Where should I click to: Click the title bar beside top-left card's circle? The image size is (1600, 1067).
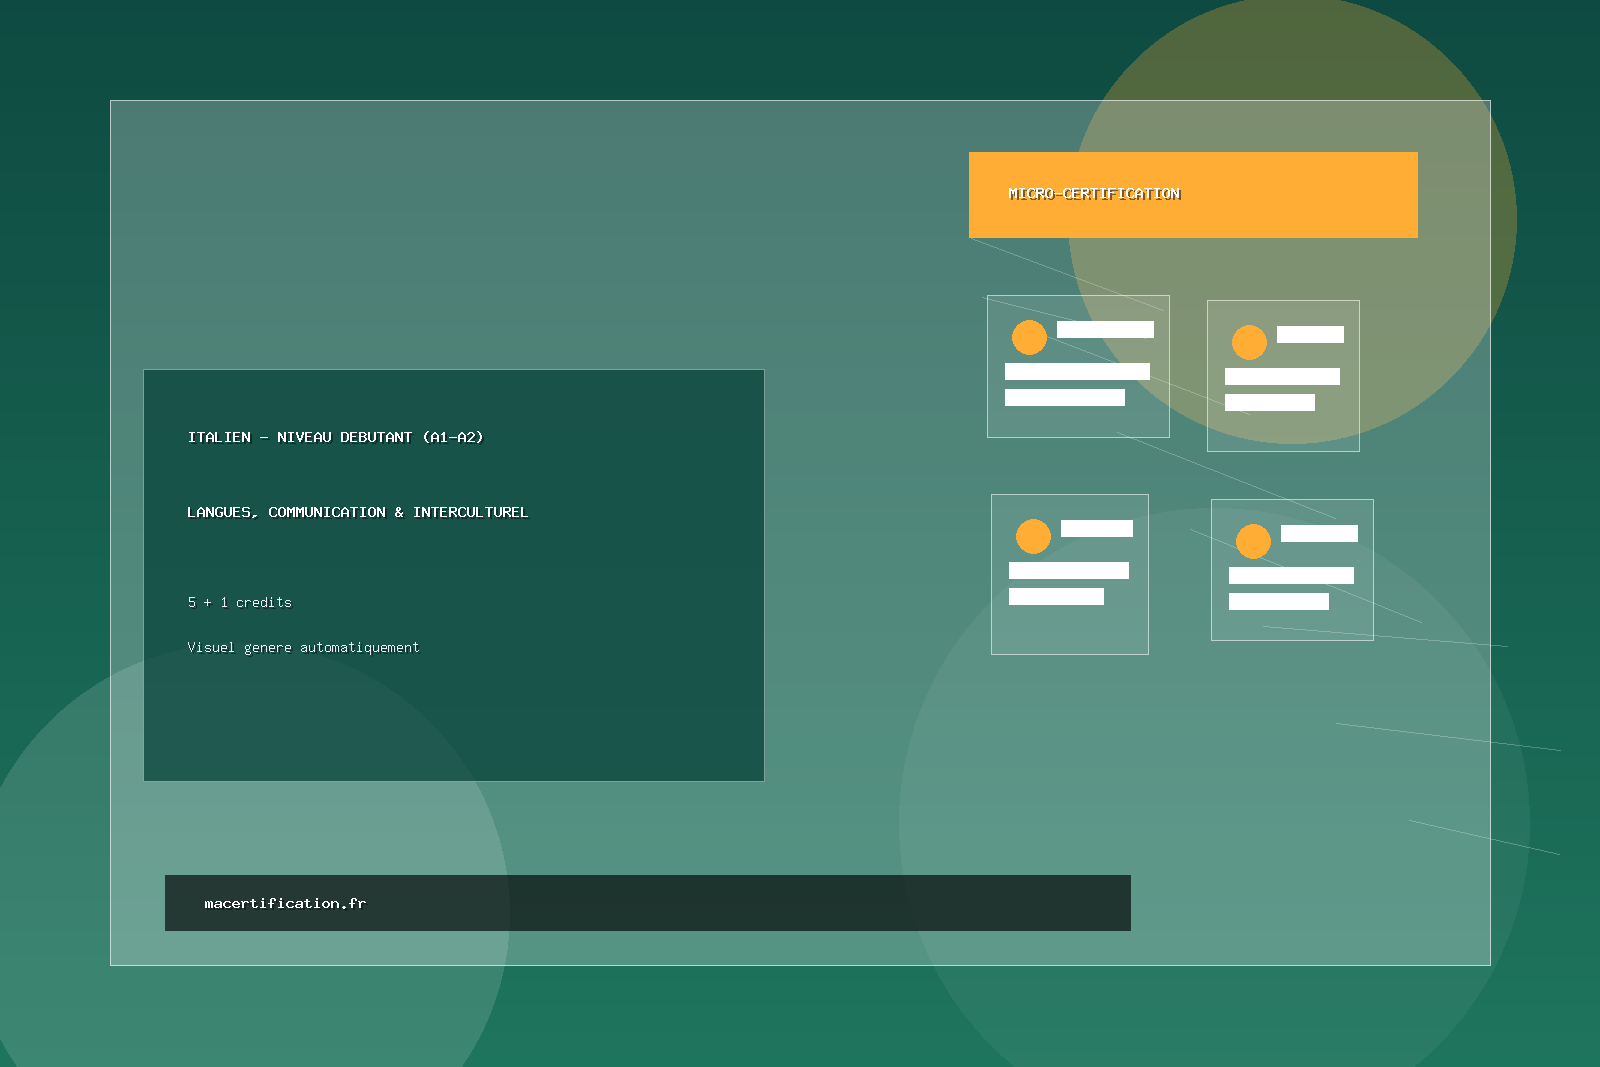coord(1105,329)
